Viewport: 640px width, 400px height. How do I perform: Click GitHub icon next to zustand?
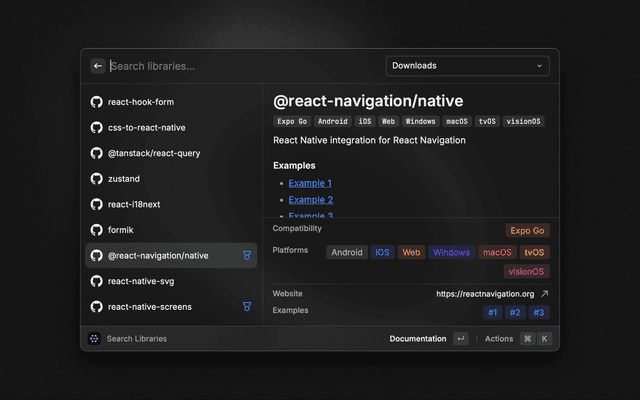click(x=97, y=179)
